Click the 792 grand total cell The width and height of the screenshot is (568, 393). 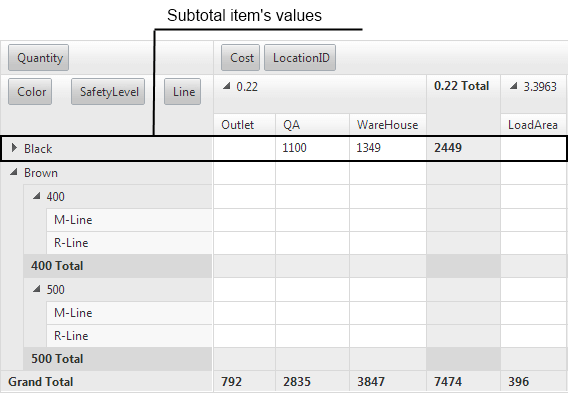[245, 382]
